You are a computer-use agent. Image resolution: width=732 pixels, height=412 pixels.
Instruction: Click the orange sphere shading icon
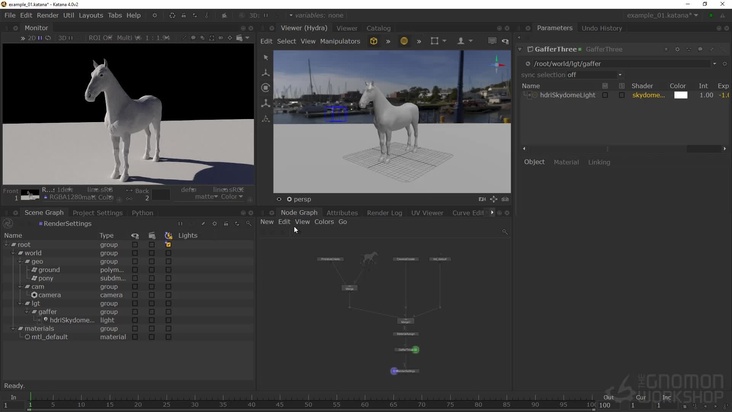(x=404, y=41)
